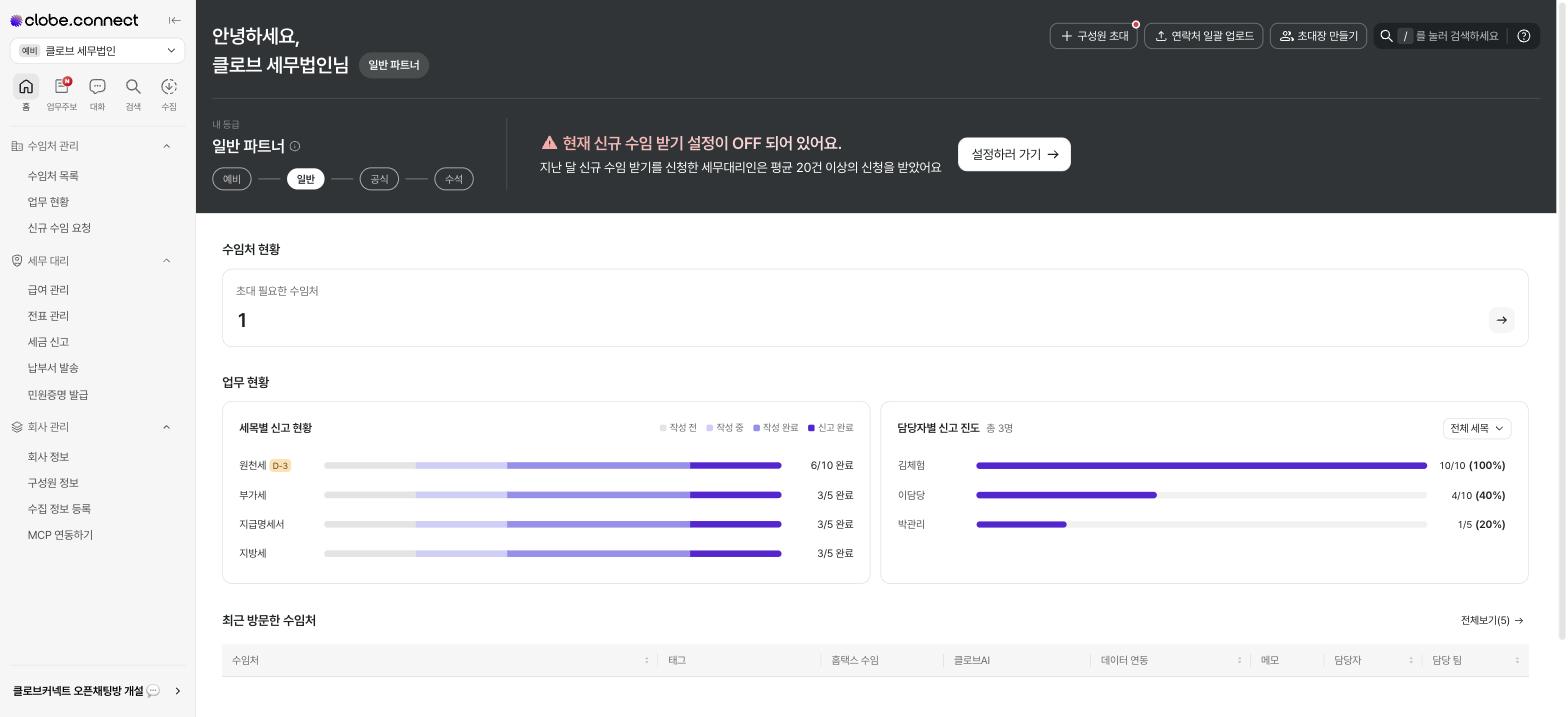Open the 클로브 세무법인 workspace dropdown
1568x717 pixels.
click(98, 50)
